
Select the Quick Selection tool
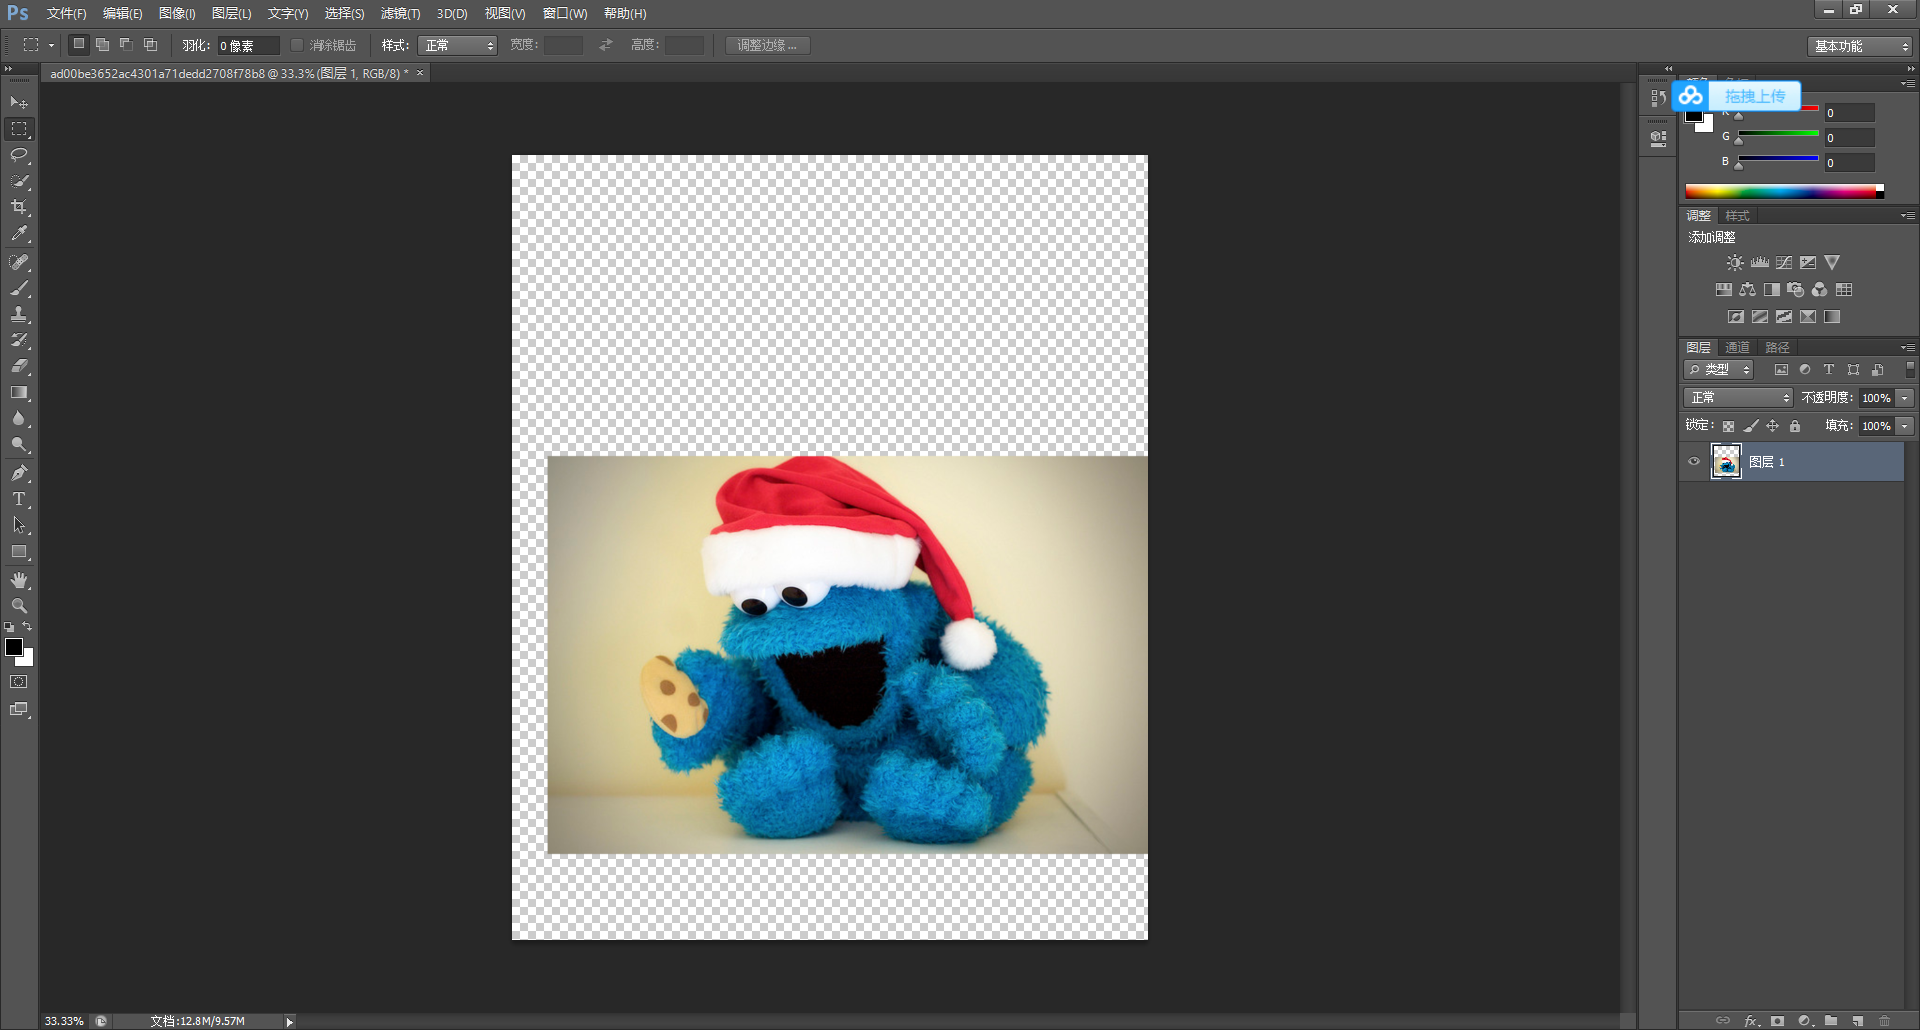[19, 181]
